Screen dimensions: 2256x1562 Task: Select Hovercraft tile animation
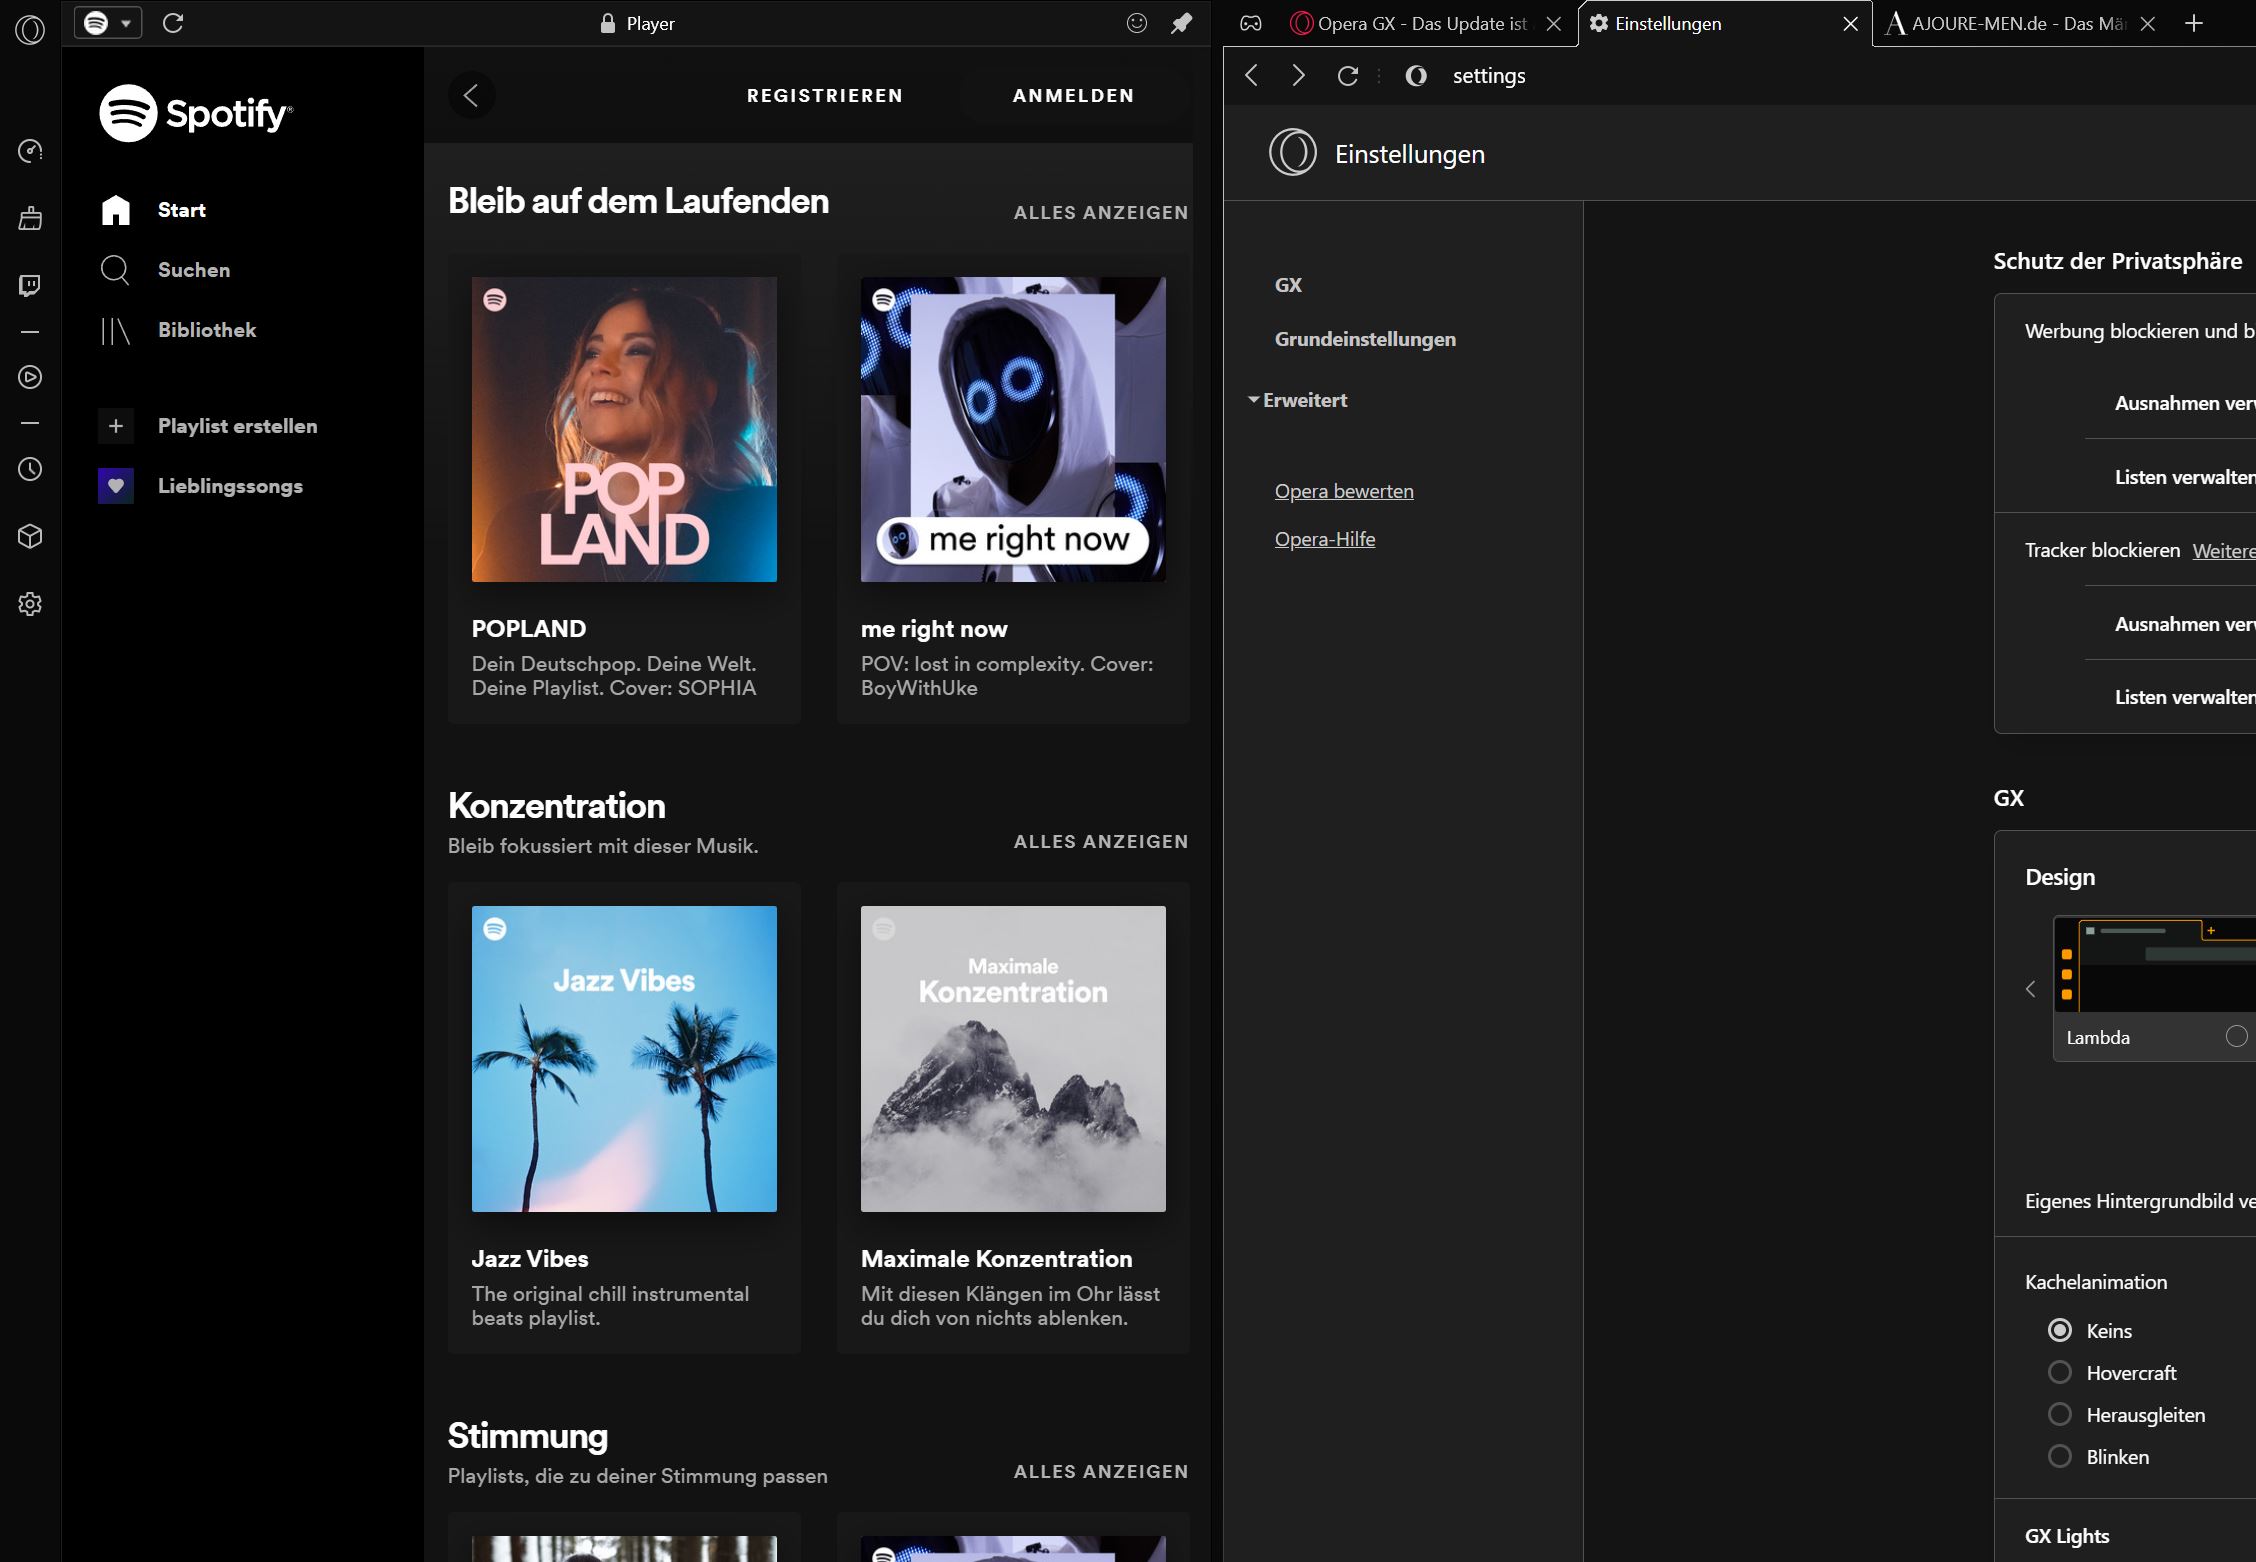pos(2060,1372)
